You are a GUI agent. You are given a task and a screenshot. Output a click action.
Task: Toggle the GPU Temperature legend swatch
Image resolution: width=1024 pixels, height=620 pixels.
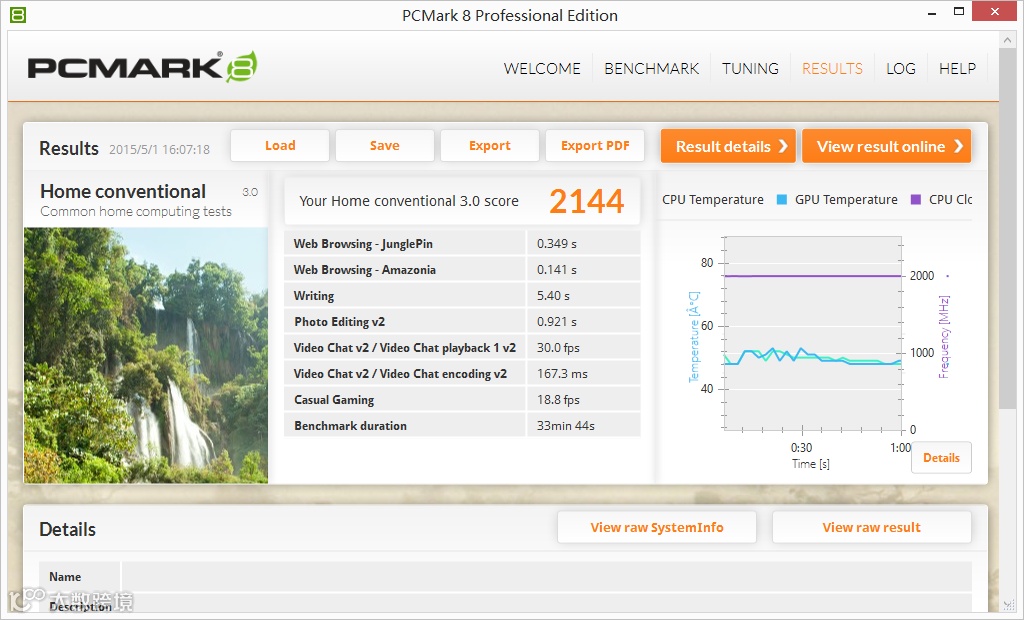point(781,200)
